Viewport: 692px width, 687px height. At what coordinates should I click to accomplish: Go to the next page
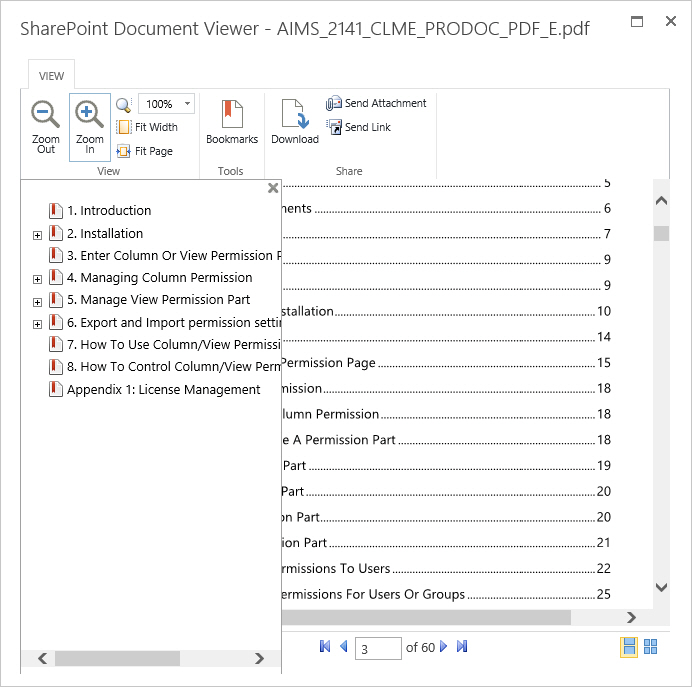pos(444,647)
